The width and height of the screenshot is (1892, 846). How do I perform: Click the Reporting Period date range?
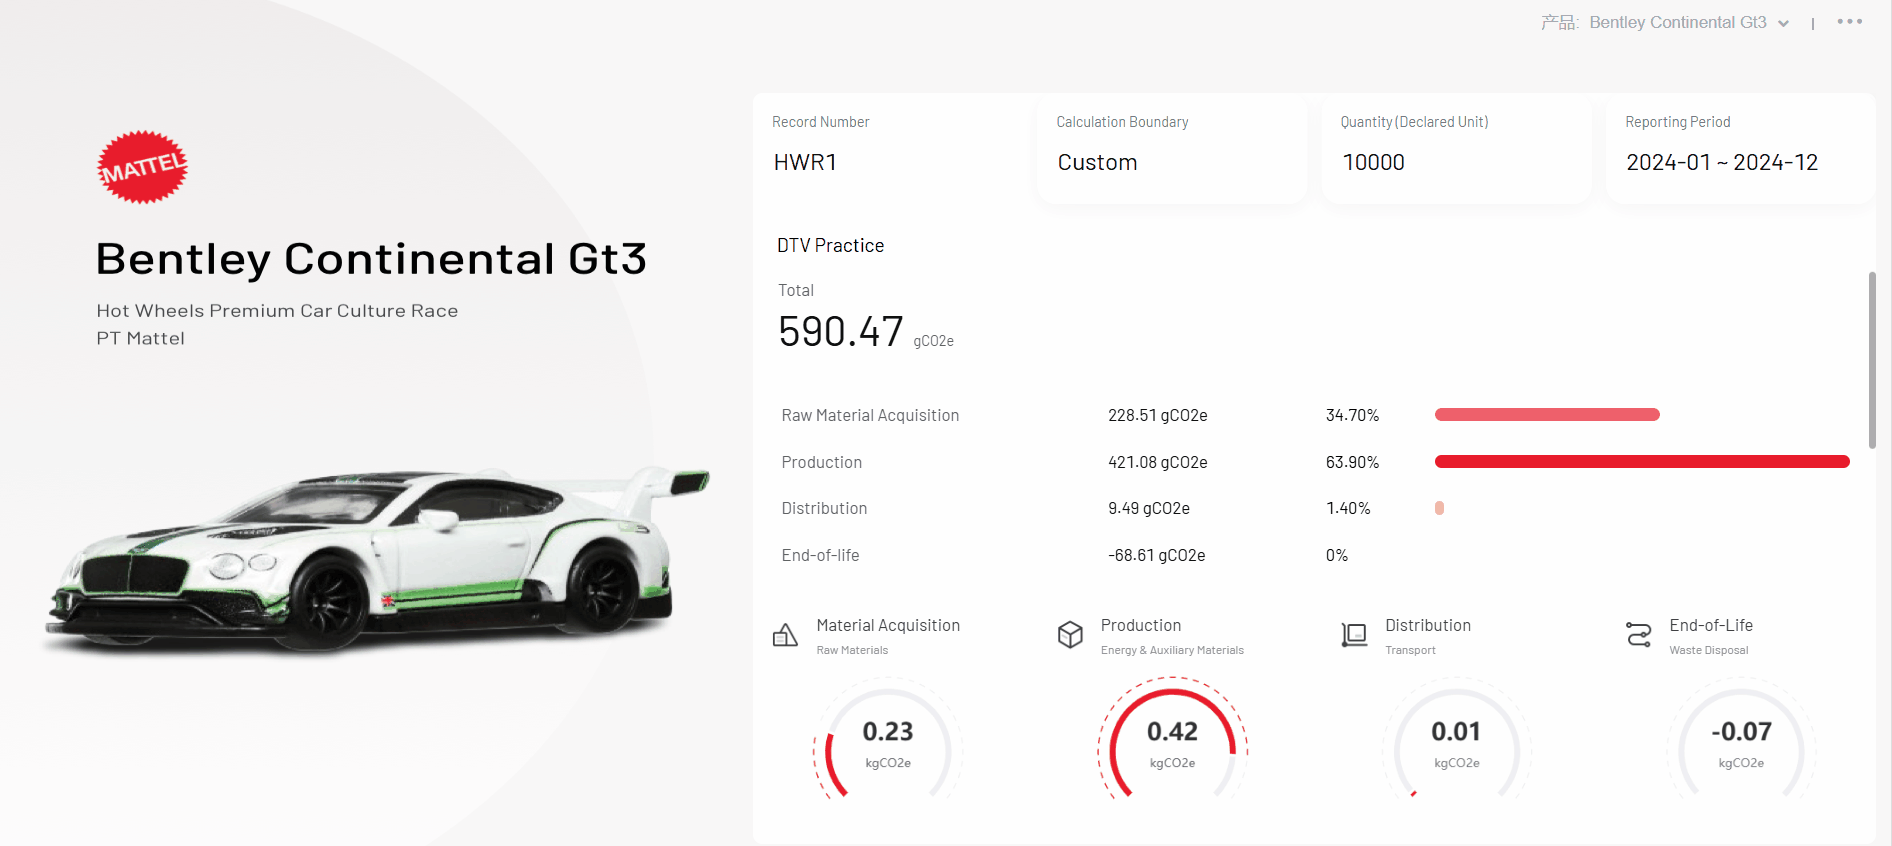(1721, 162)
